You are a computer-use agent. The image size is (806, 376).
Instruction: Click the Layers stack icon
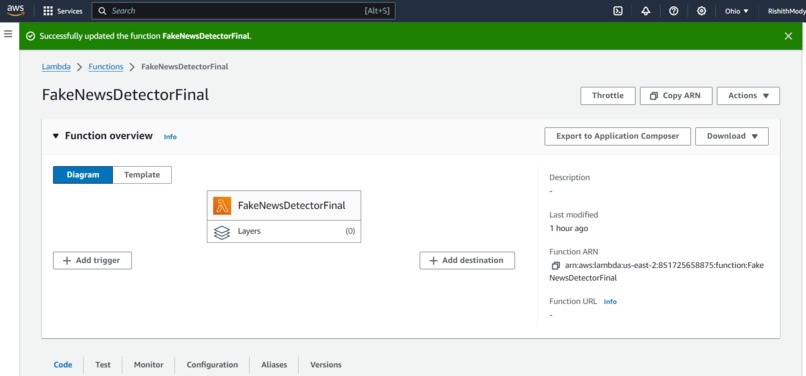tap(222, 232)
